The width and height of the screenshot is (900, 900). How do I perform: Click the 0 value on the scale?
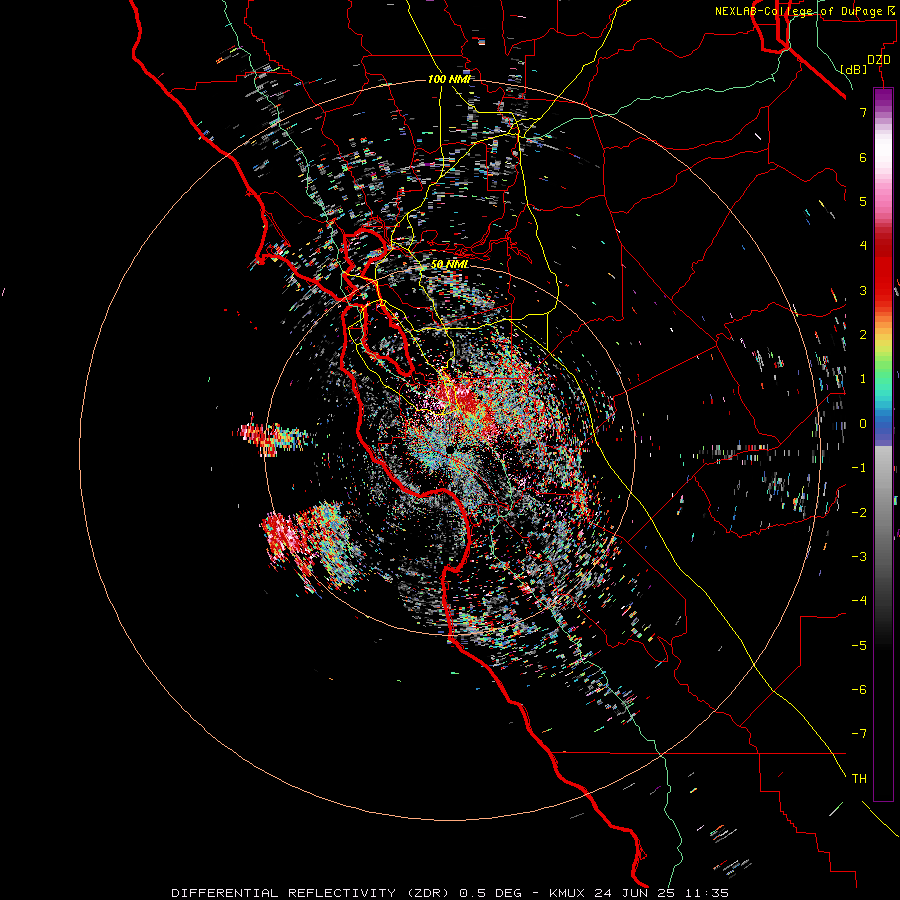point(863,424)
